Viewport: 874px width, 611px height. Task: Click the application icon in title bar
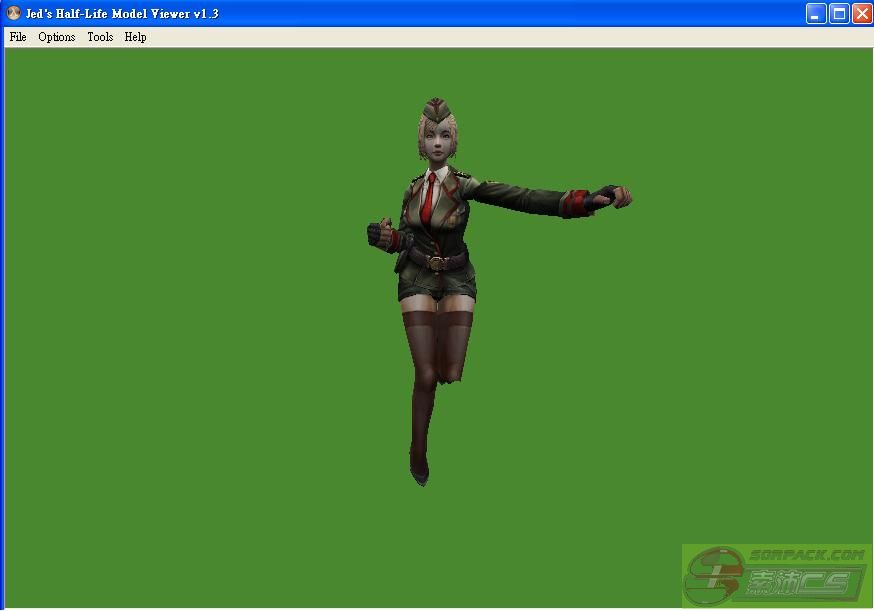[14, 13]
